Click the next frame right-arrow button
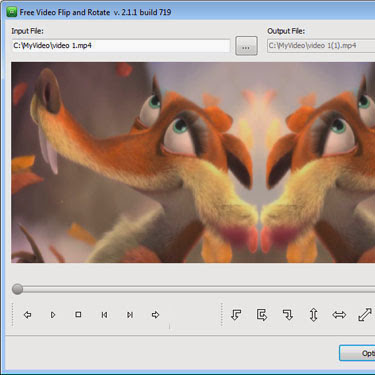Screen dimensions: 375x375 click(155, 315)
